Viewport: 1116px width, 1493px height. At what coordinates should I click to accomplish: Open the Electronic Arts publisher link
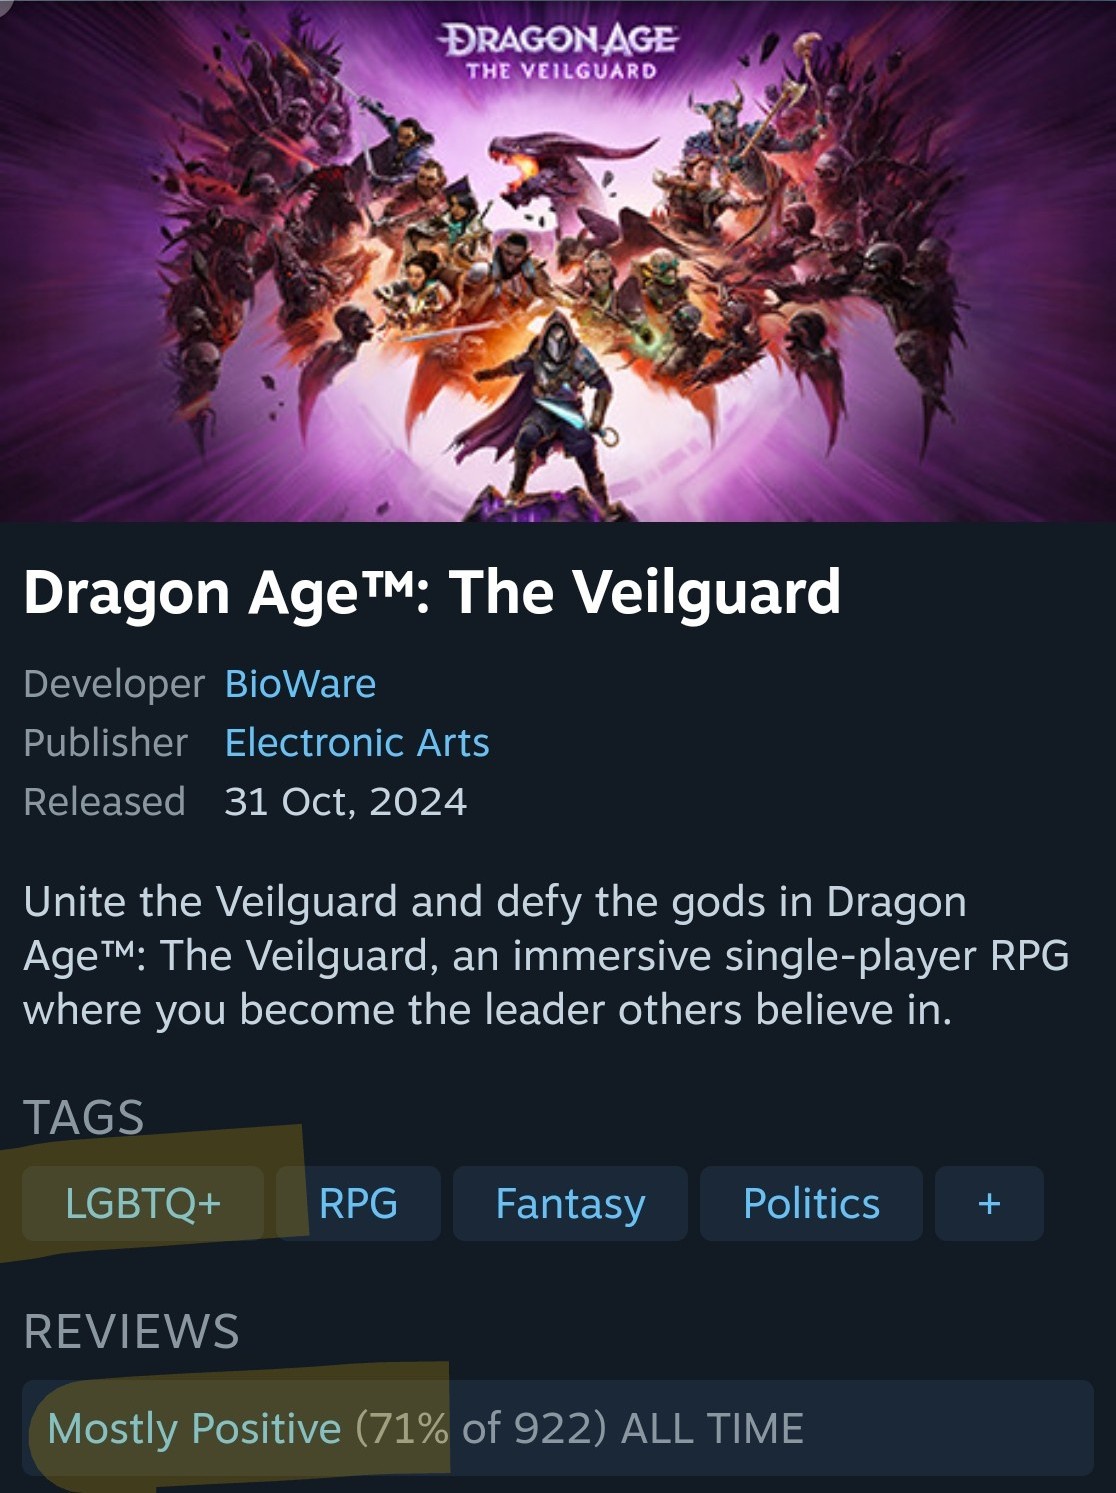pyautogui.click(x=357, y=743)
